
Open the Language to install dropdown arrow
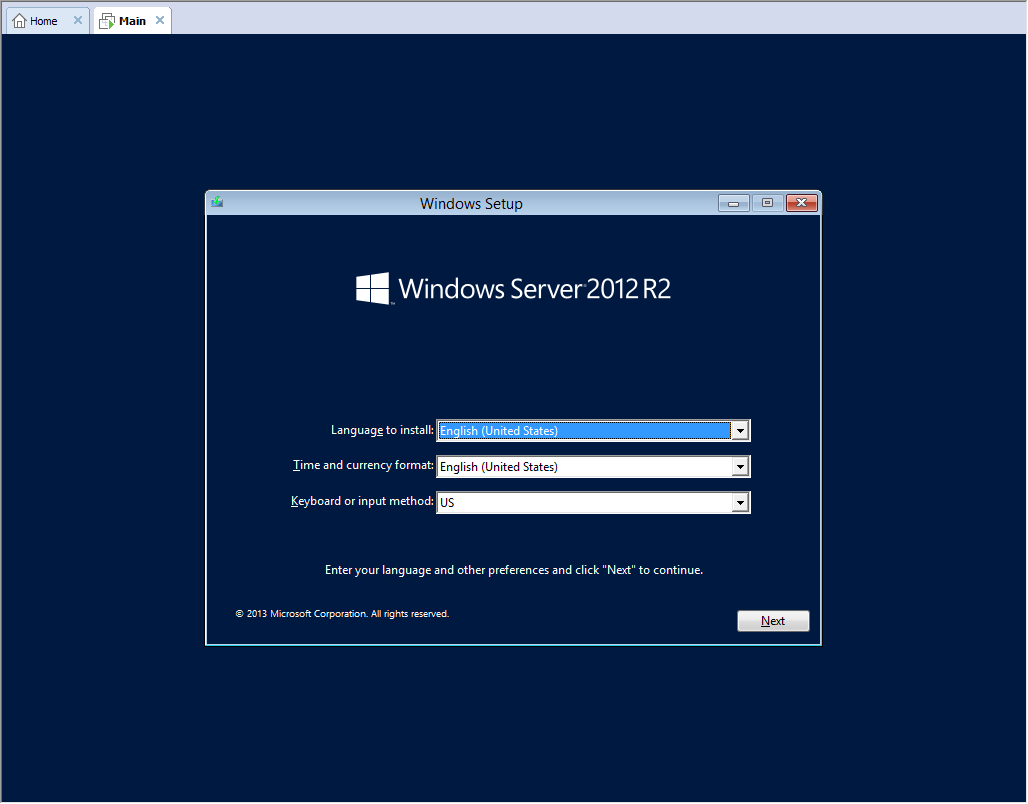(x=740, y=431)
